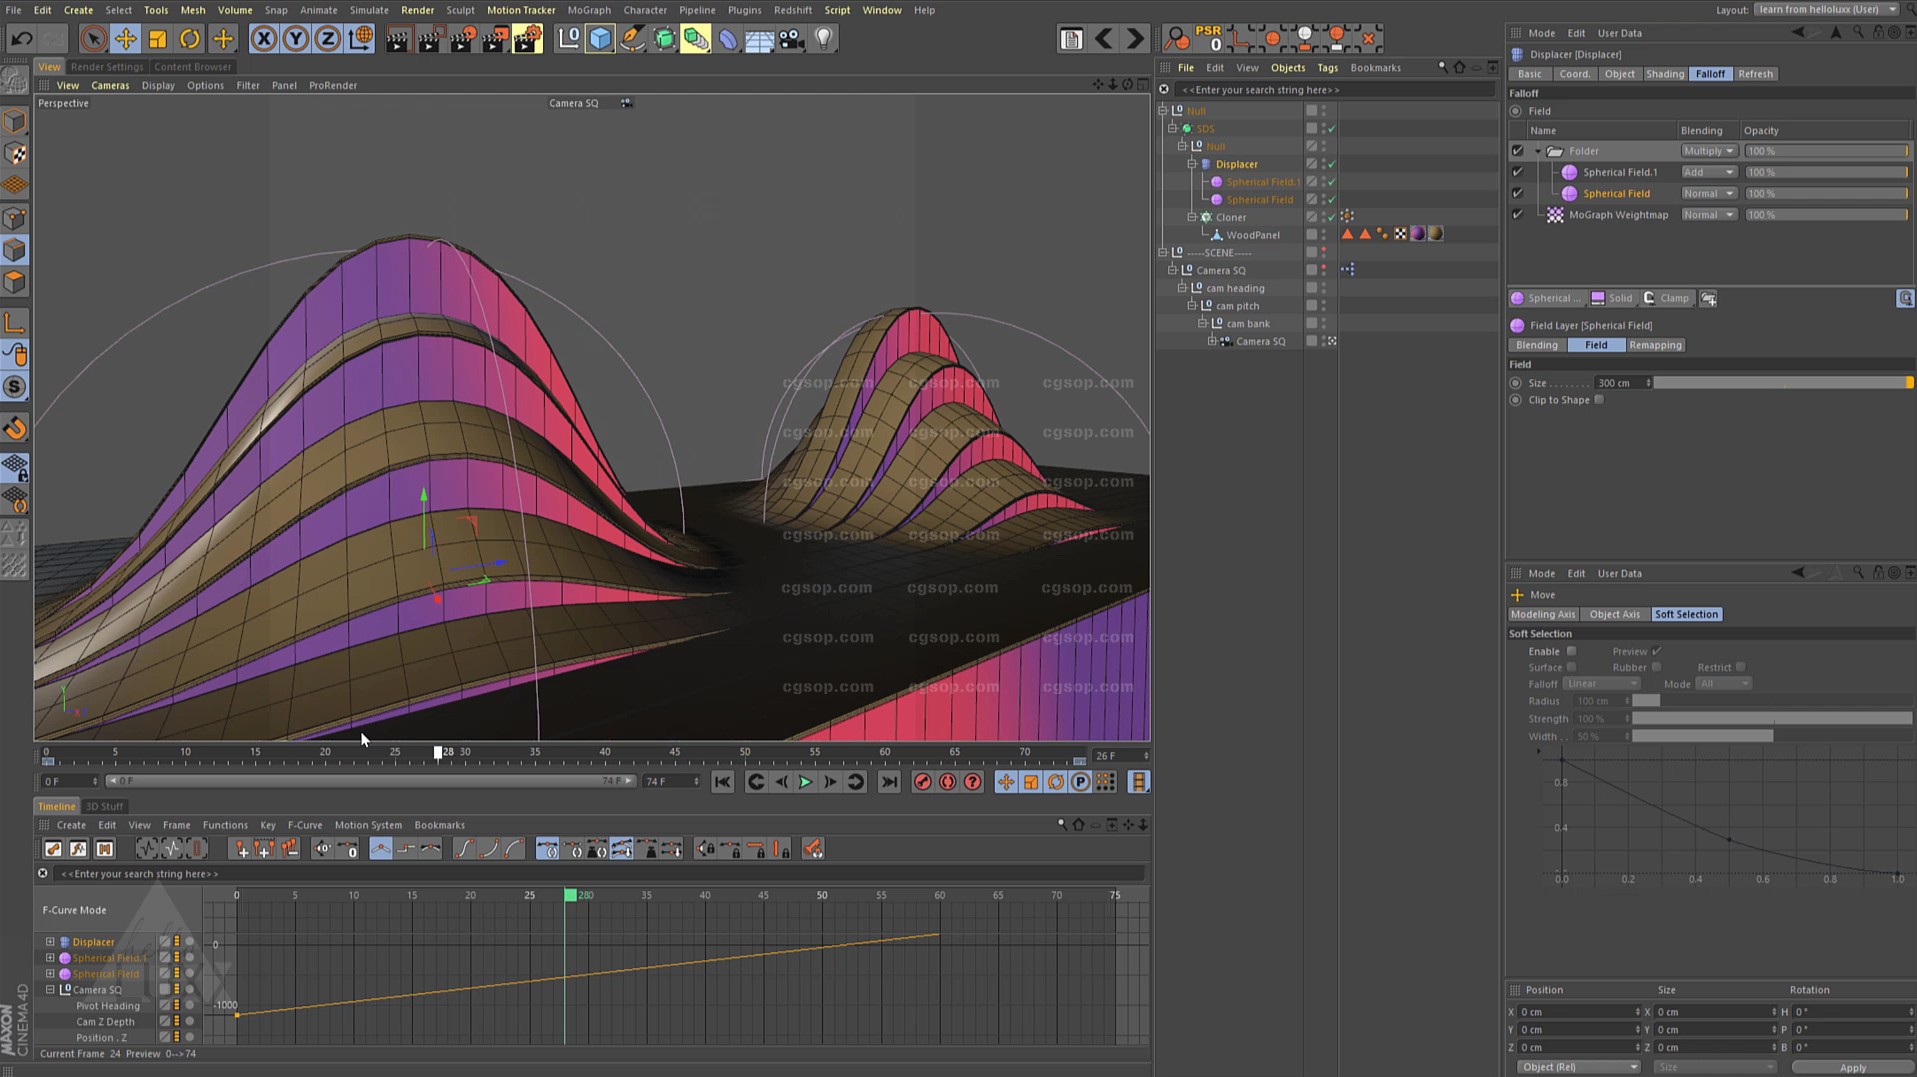
Task: Enable the Soft Selection checkbox
Action: pos(1571,651)
